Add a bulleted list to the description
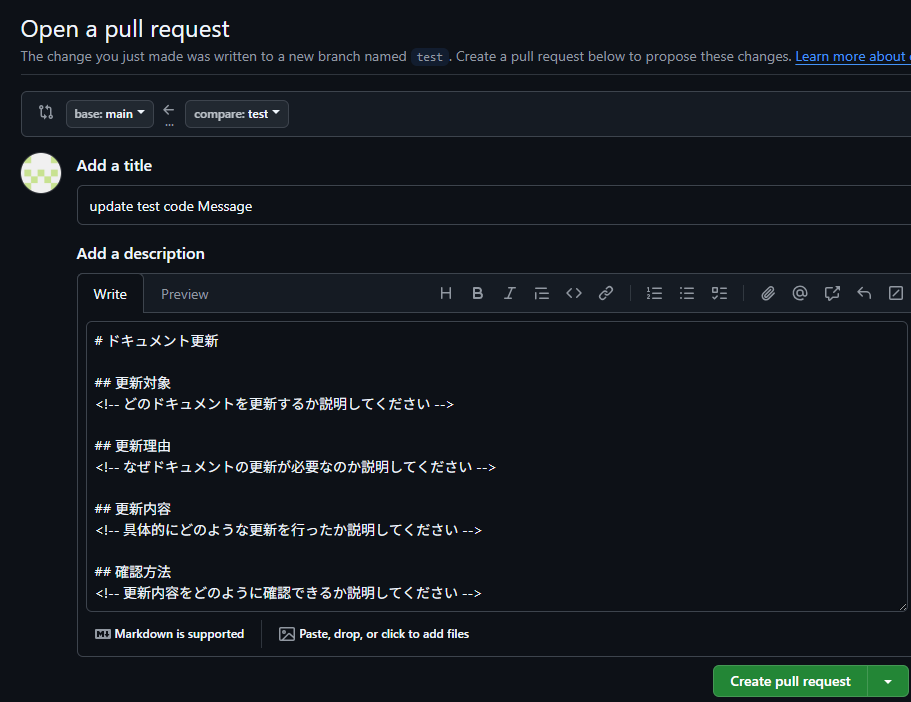The width and height of the screenshot is (911, 702). pyautogui.click(x=687, y=293)
